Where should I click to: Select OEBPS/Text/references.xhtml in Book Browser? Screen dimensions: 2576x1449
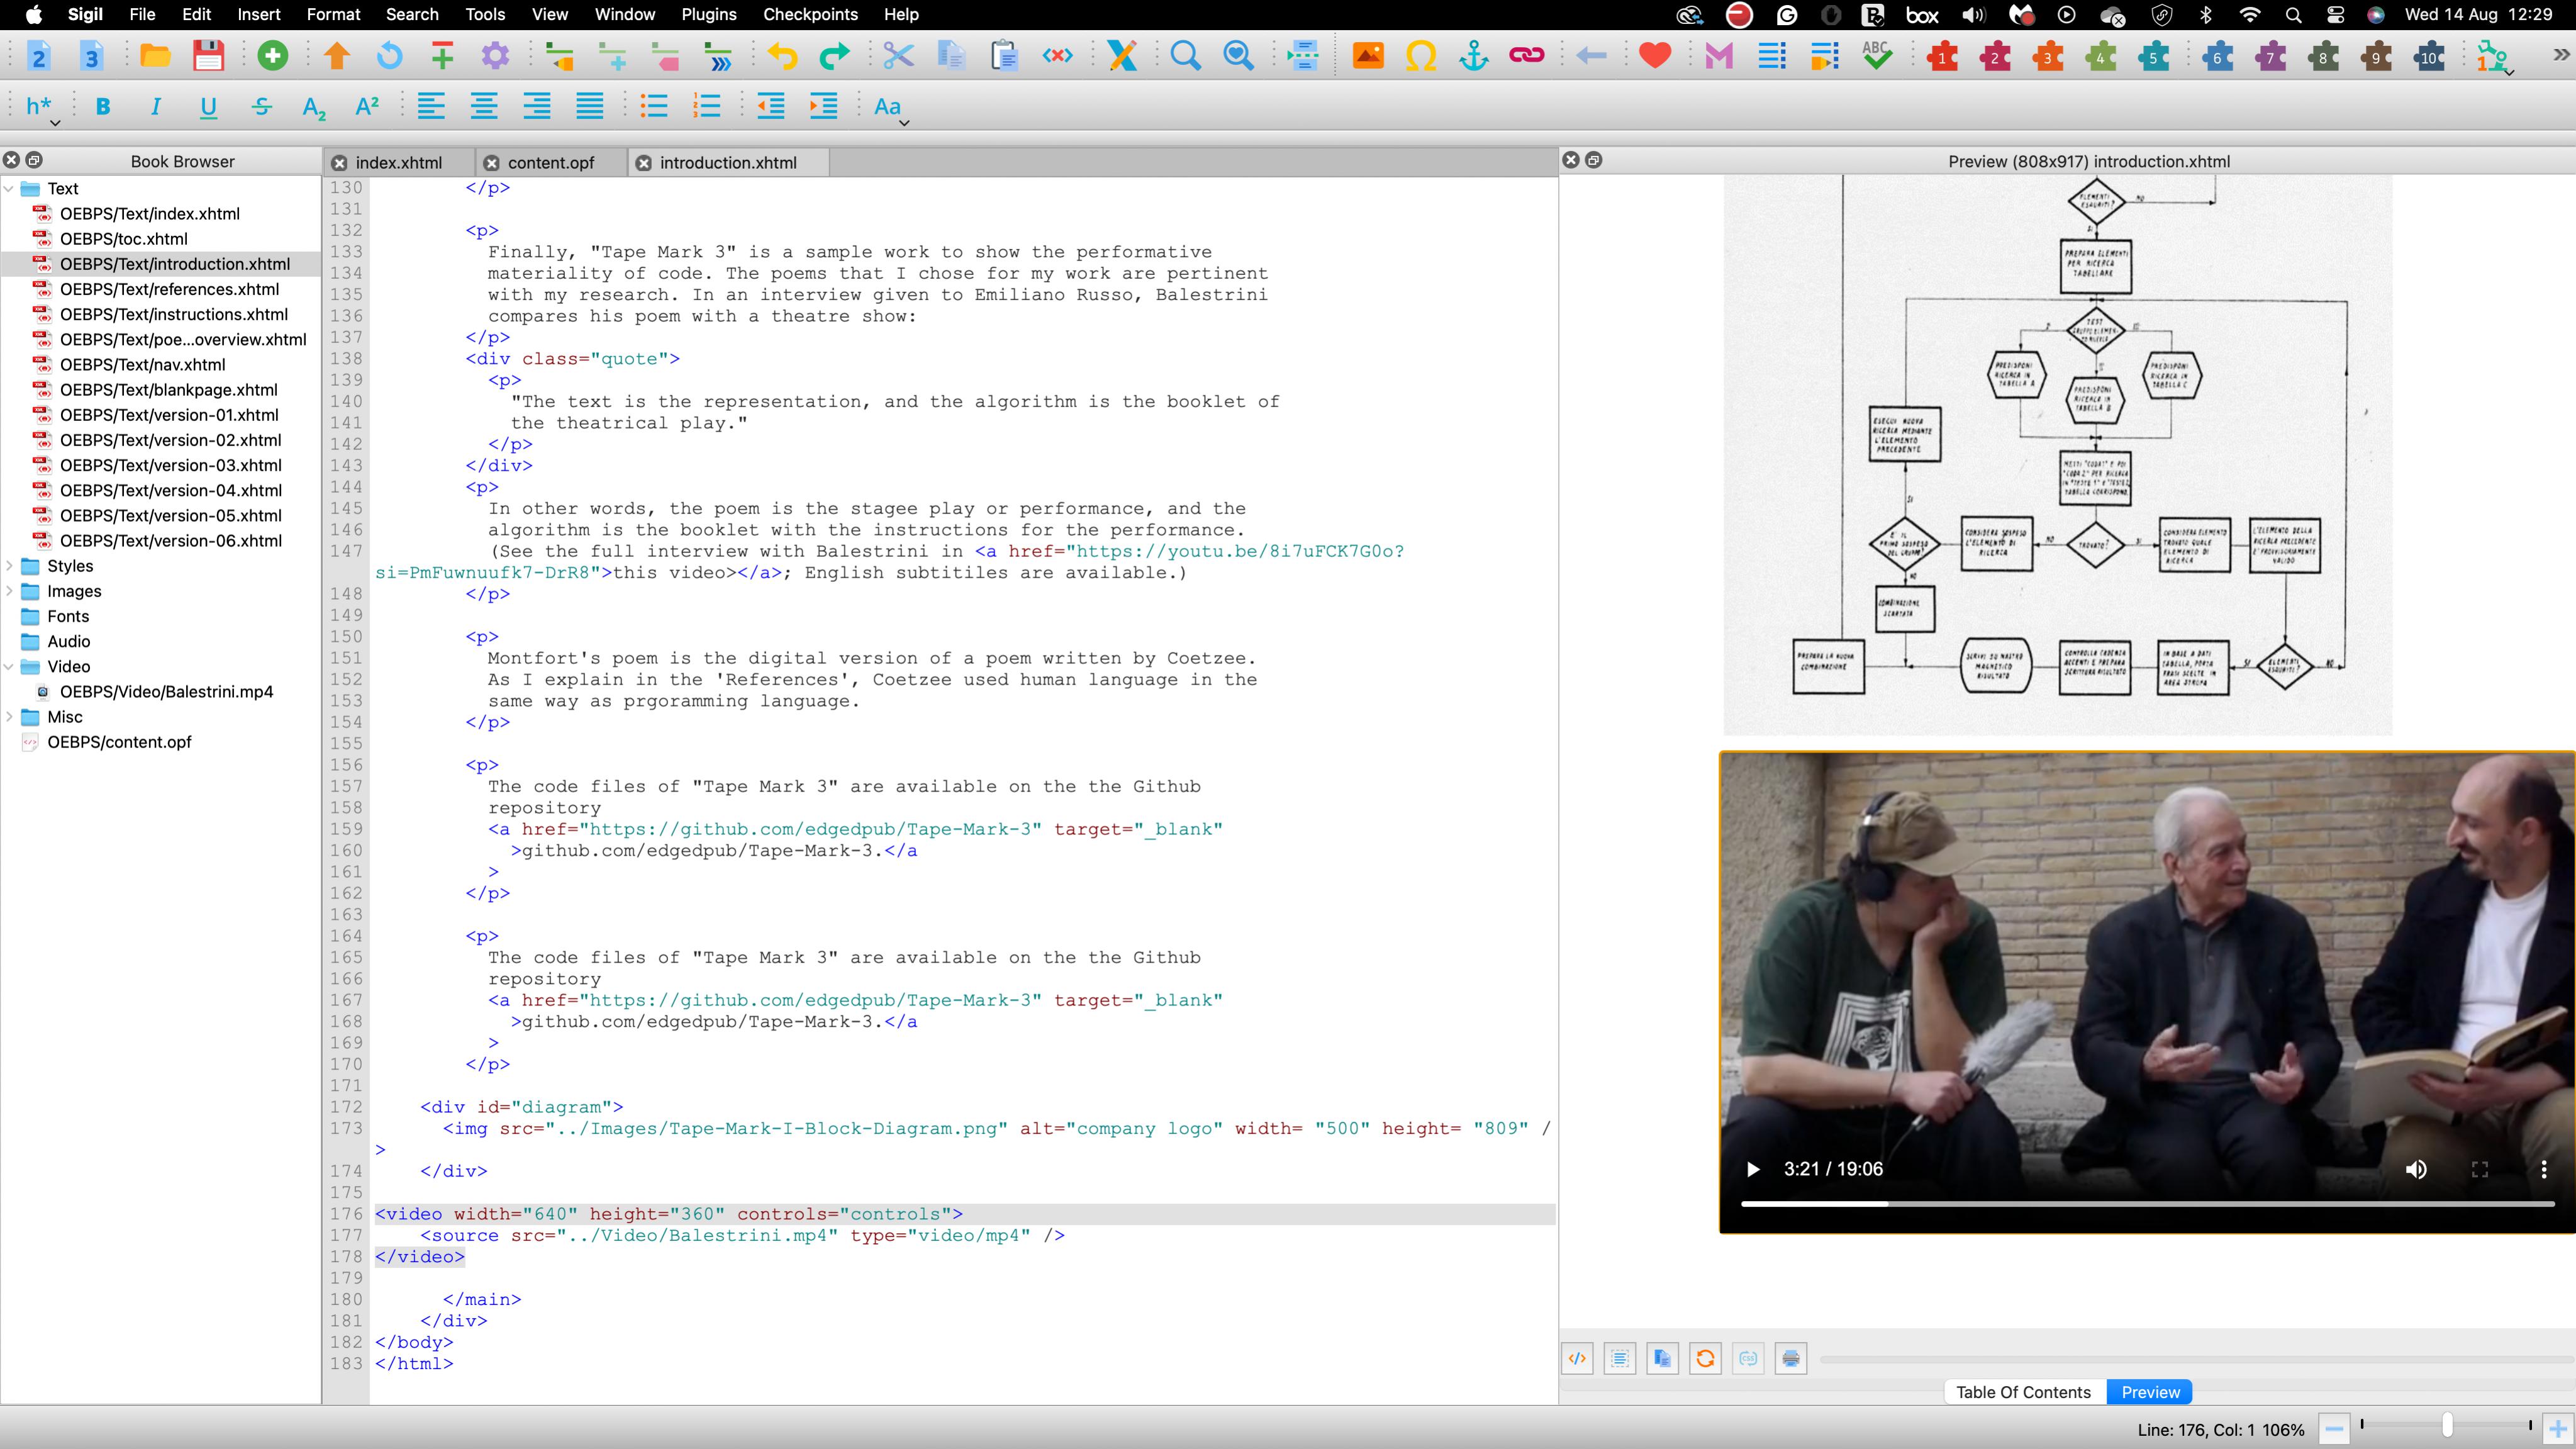pyautogui.click(x=169, y=289)
